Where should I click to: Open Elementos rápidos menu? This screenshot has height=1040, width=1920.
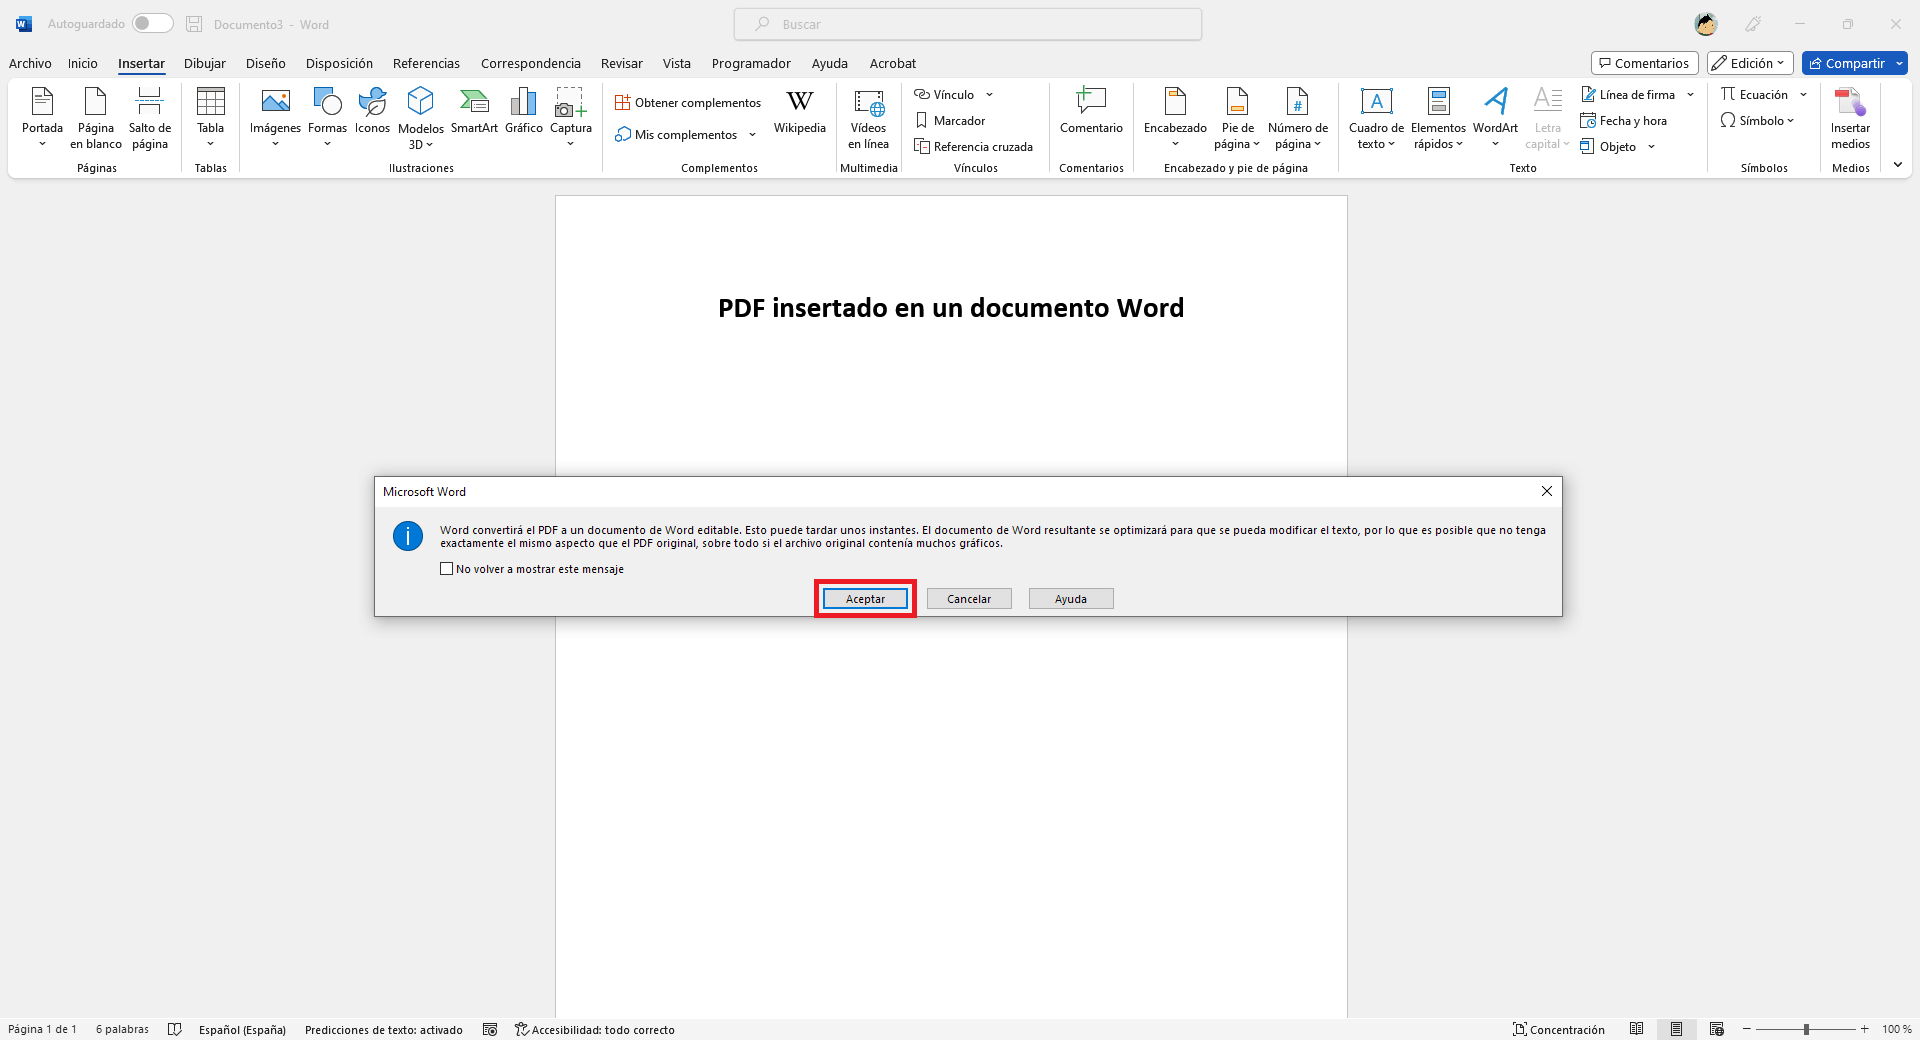pyautogui.click(x=1438, y=117)
